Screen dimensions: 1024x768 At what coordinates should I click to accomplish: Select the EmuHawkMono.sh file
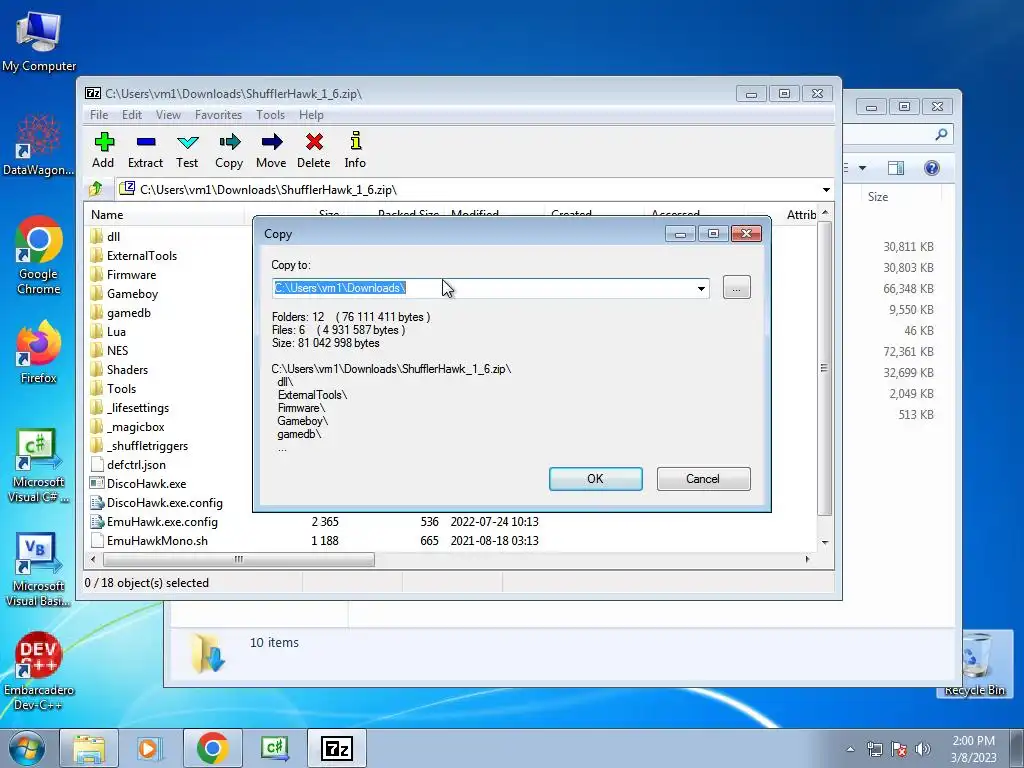149,540
